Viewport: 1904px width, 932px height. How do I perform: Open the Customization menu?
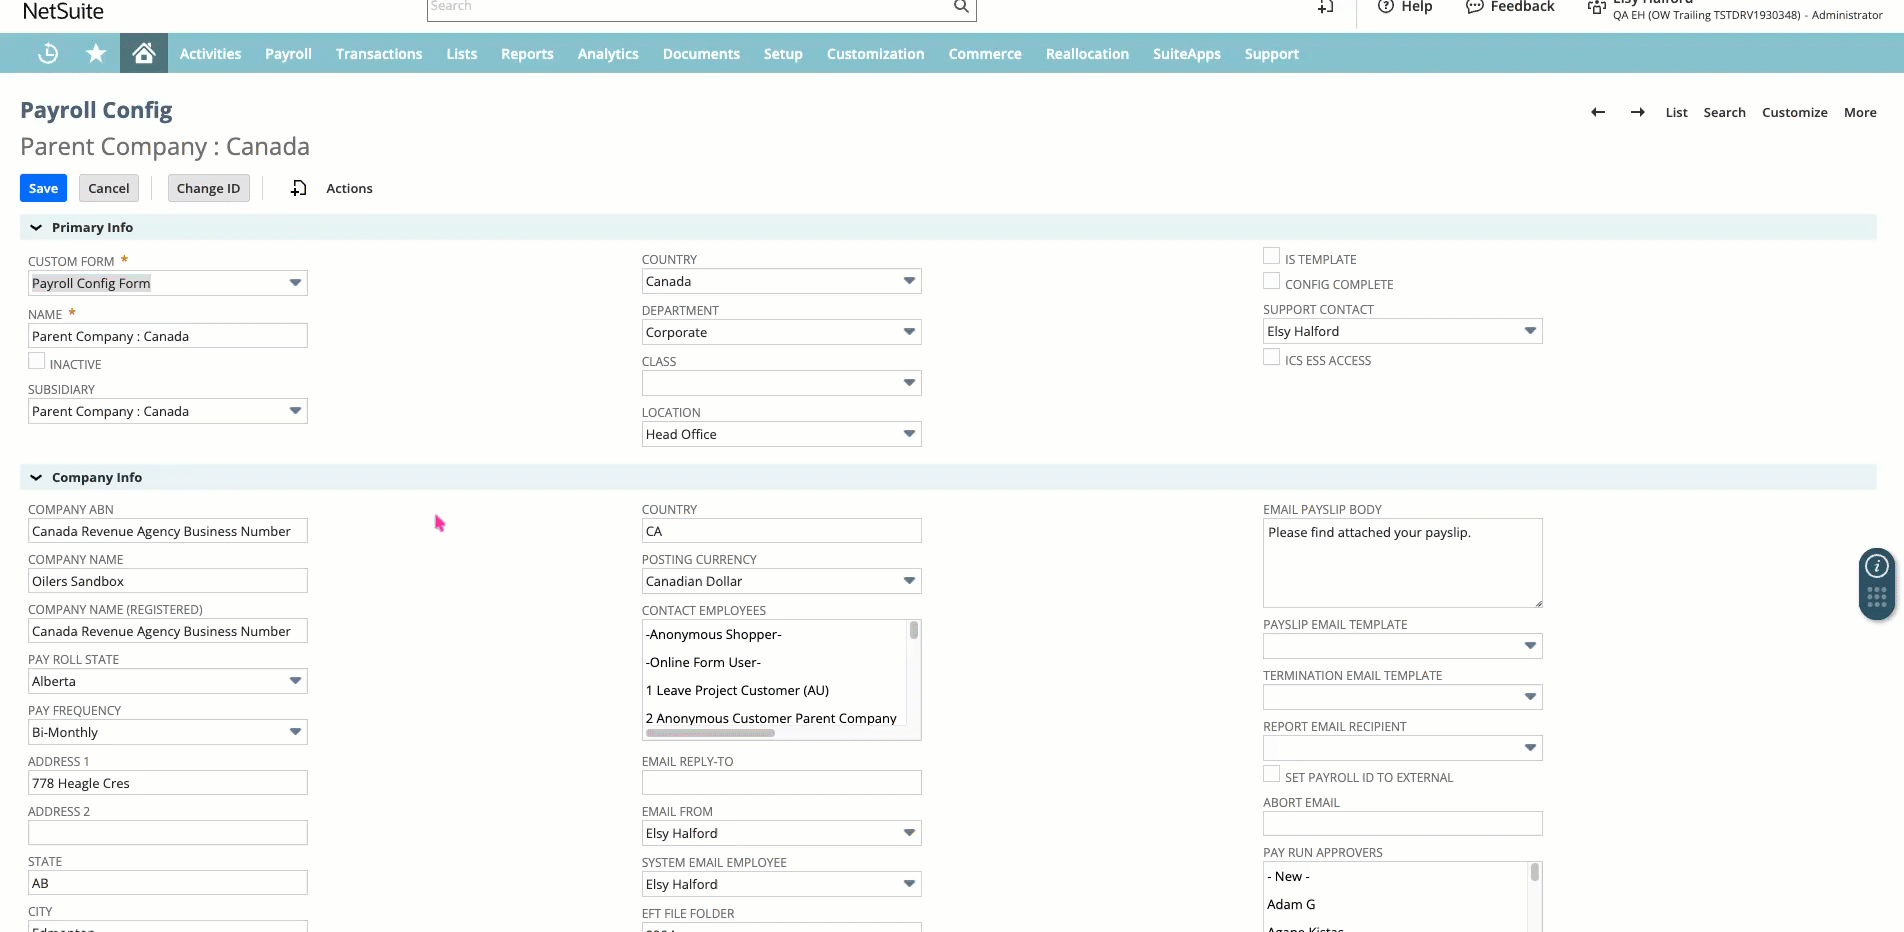pyautogui.click(x=875, y=54)
